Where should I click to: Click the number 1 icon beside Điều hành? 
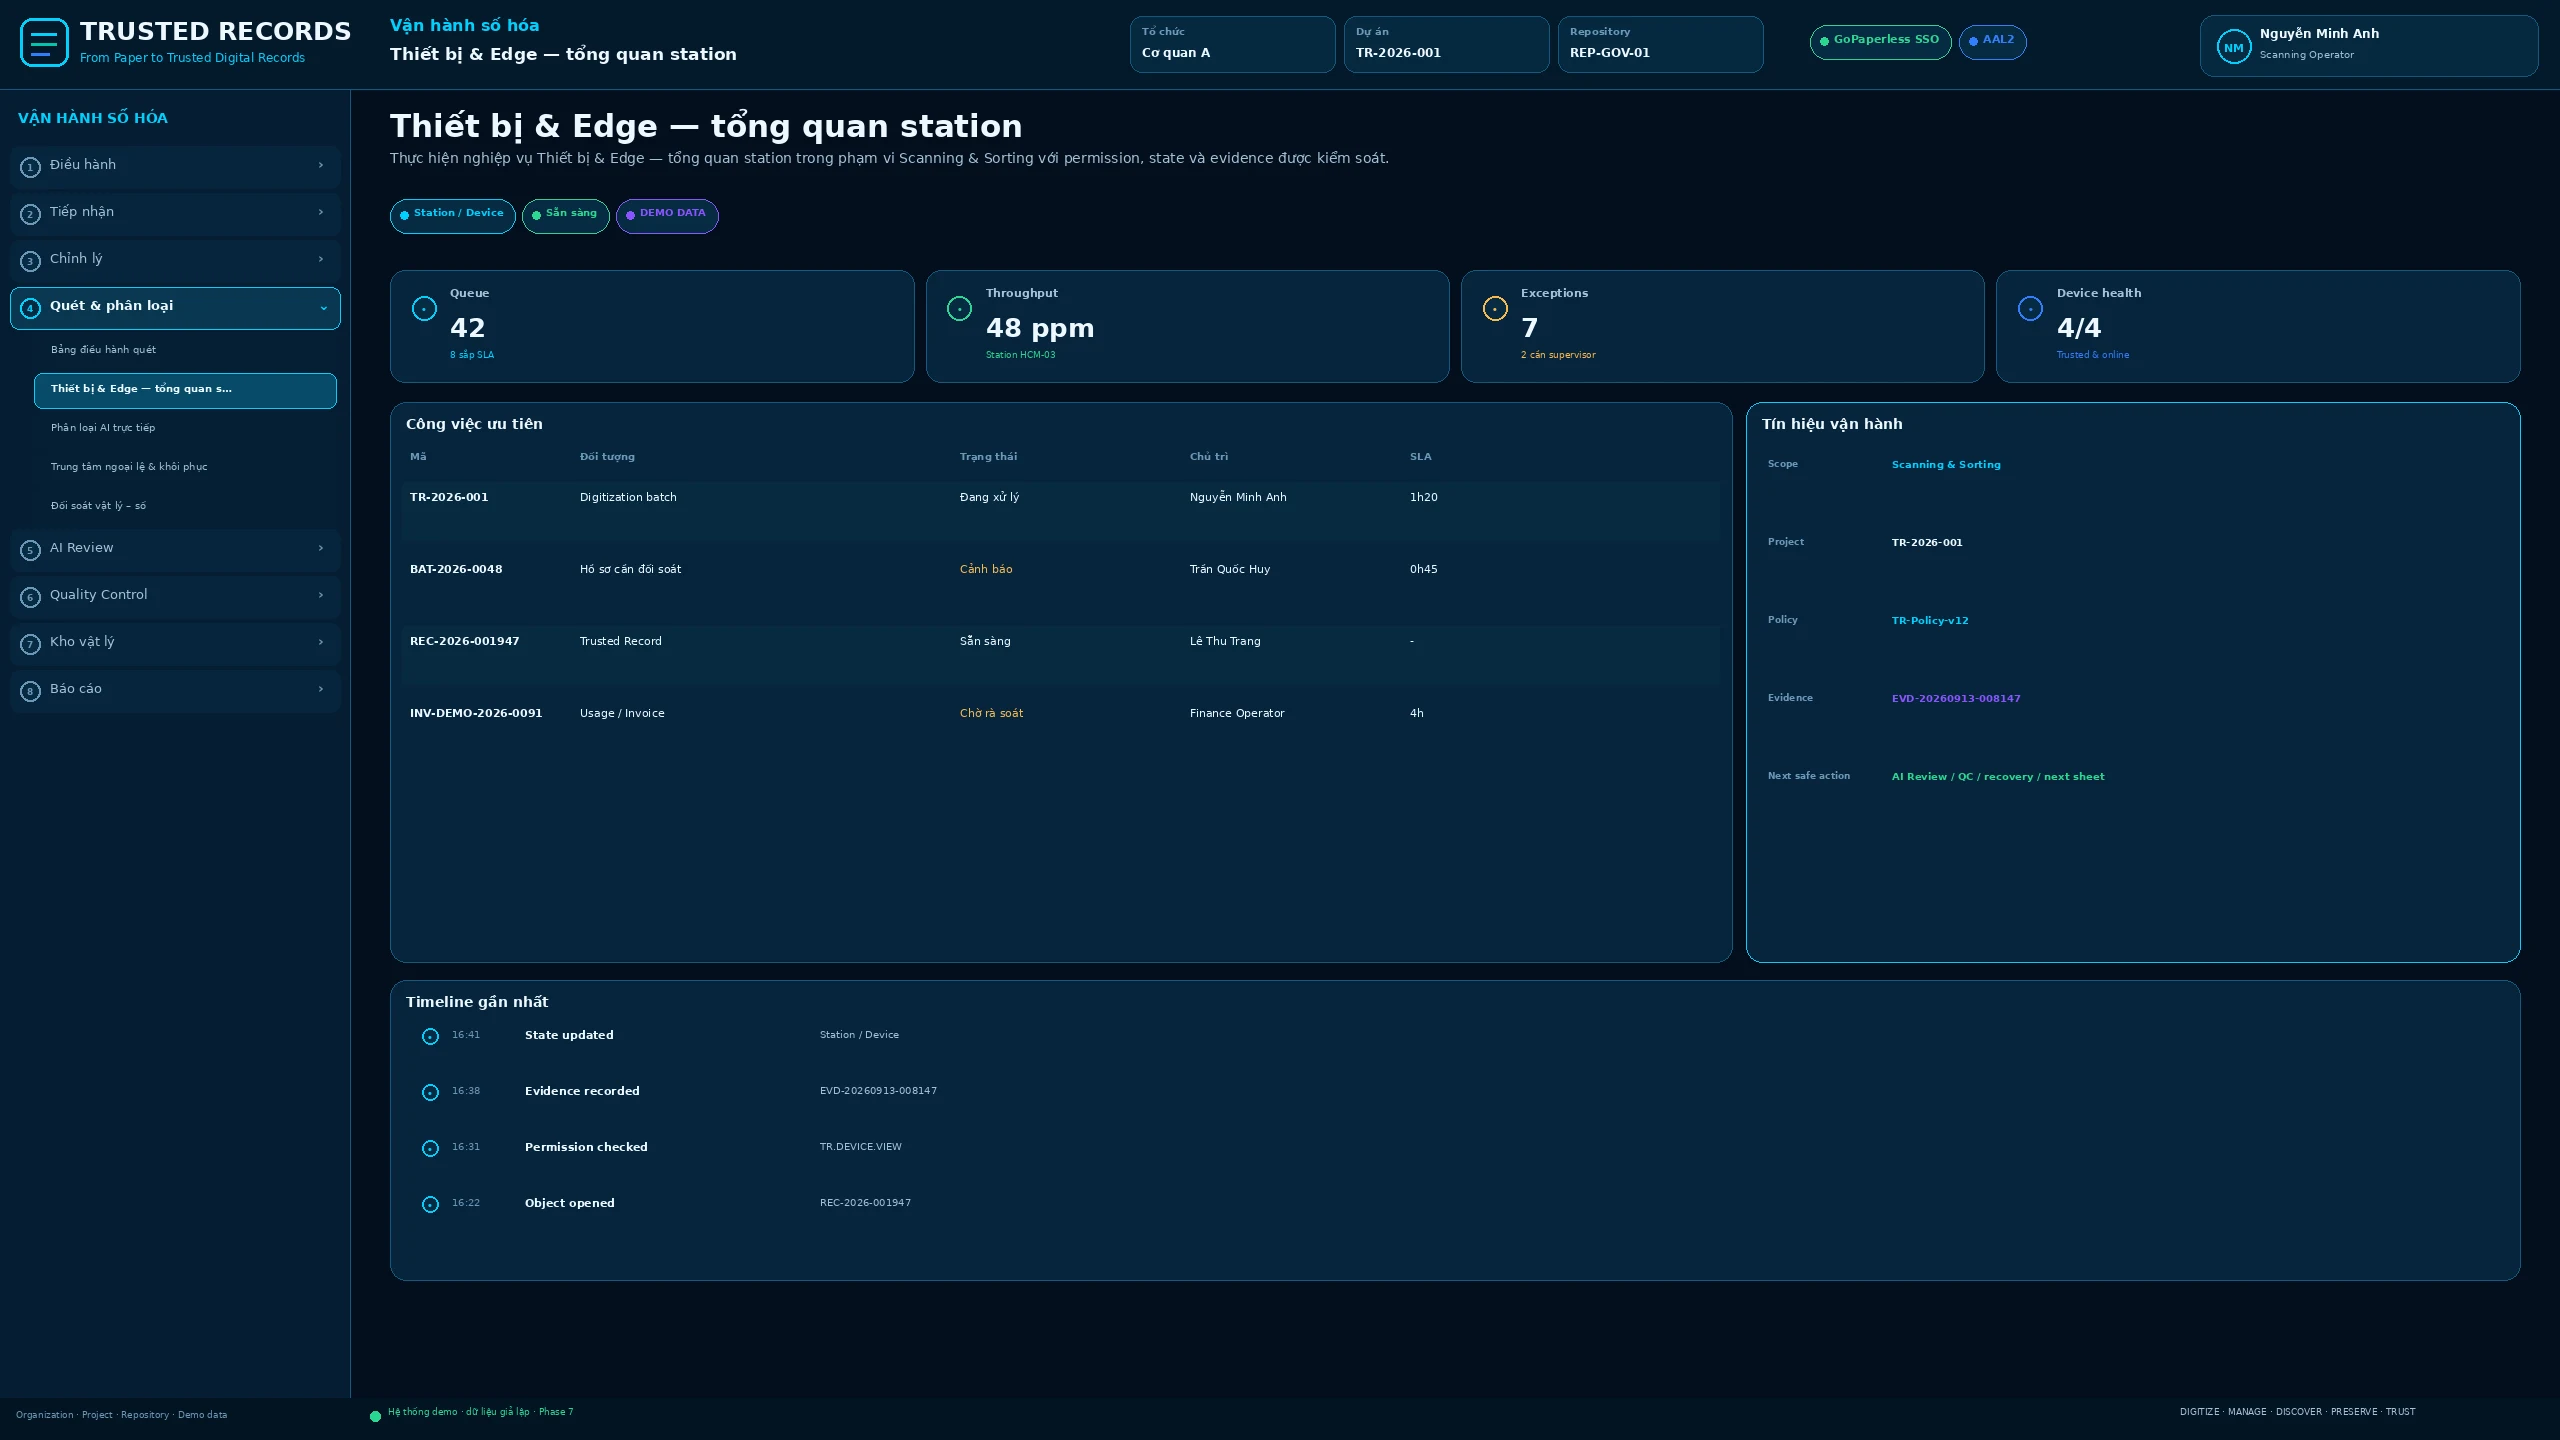tap(30, 167)
